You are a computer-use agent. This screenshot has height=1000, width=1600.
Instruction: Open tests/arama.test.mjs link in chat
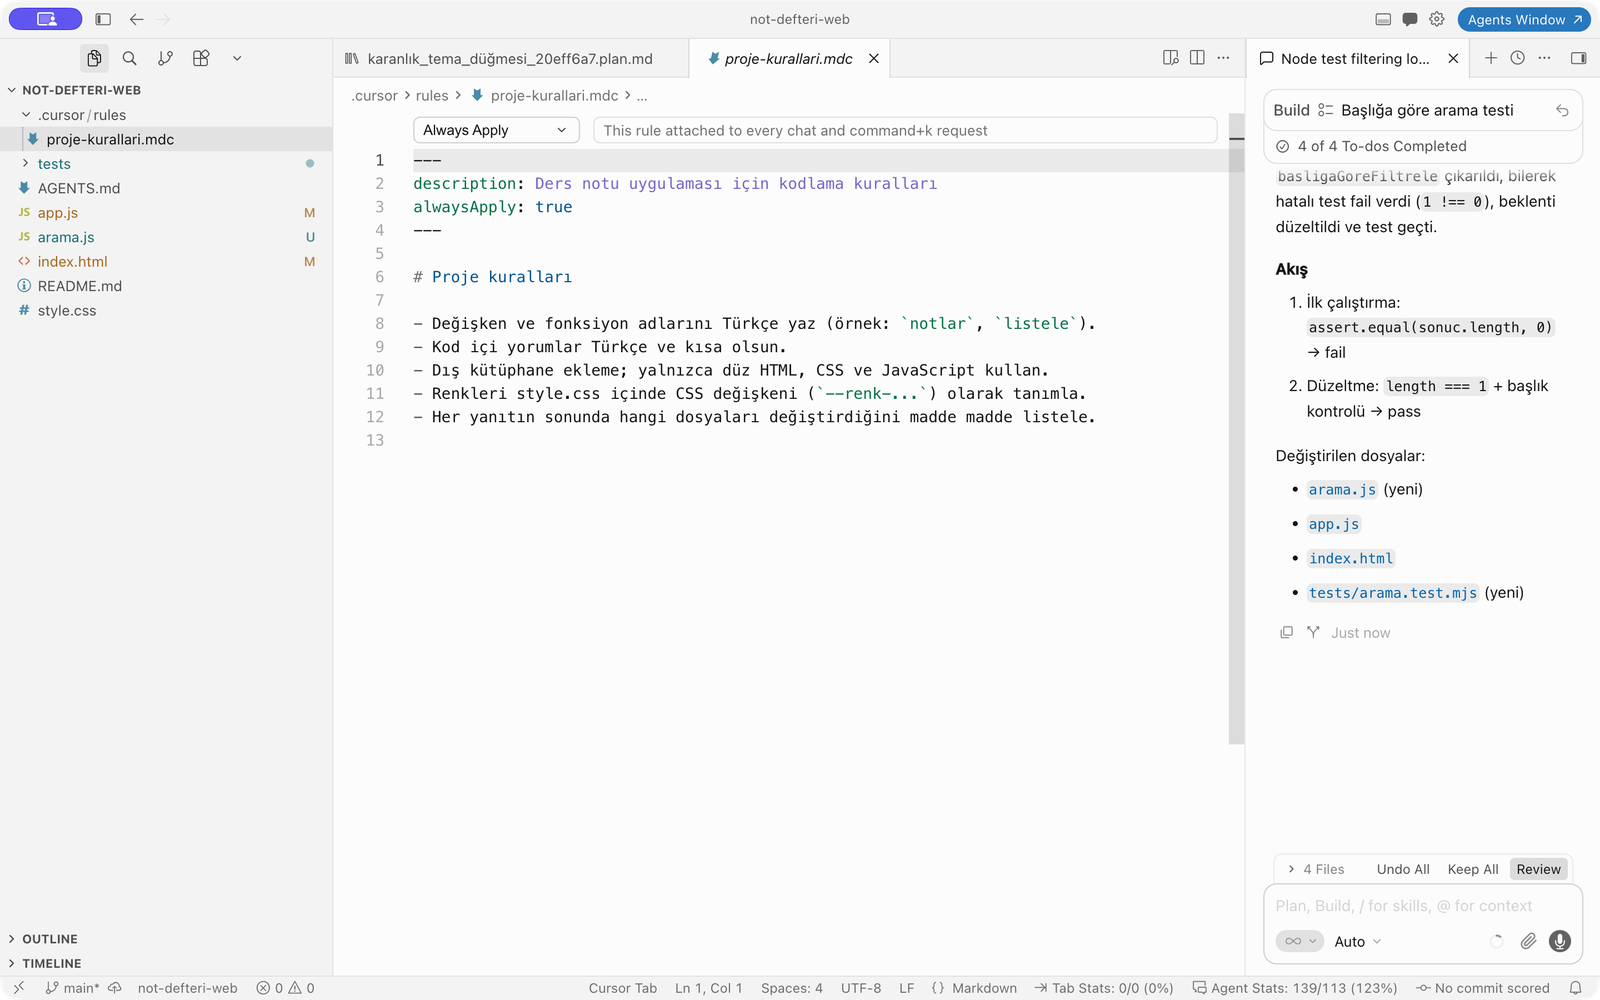tap(1392, 593)
